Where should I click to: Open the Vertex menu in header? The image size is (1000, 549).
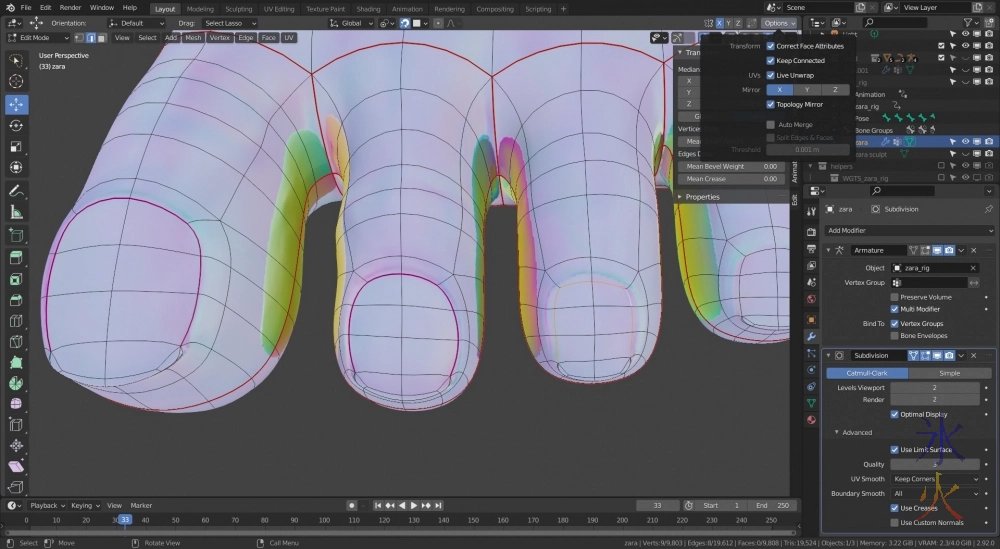pyautogui.click(x=219, y=38)
